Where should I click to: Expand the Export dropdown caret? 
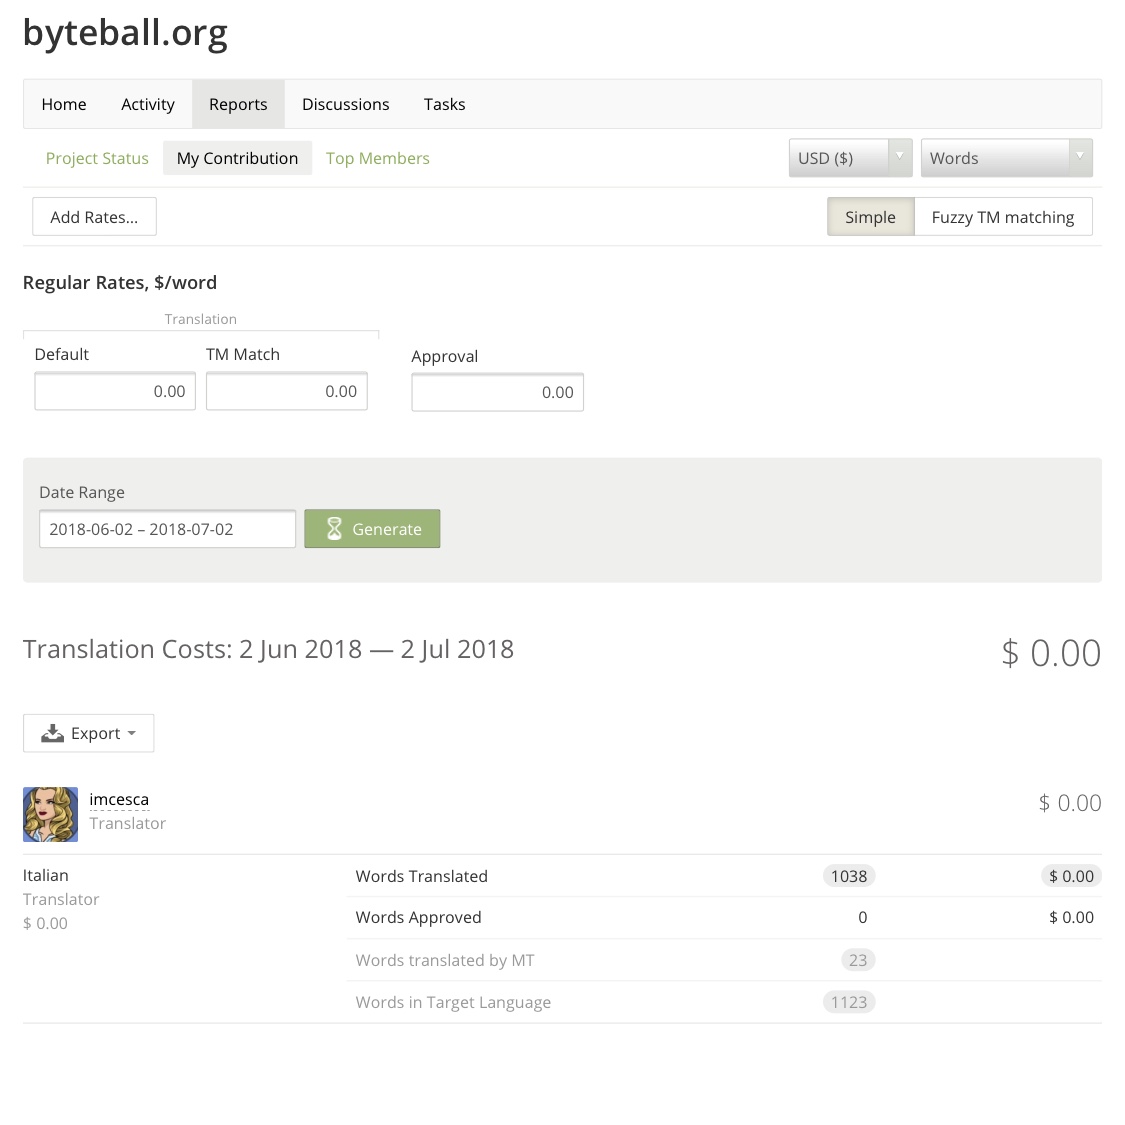[132, 733]
